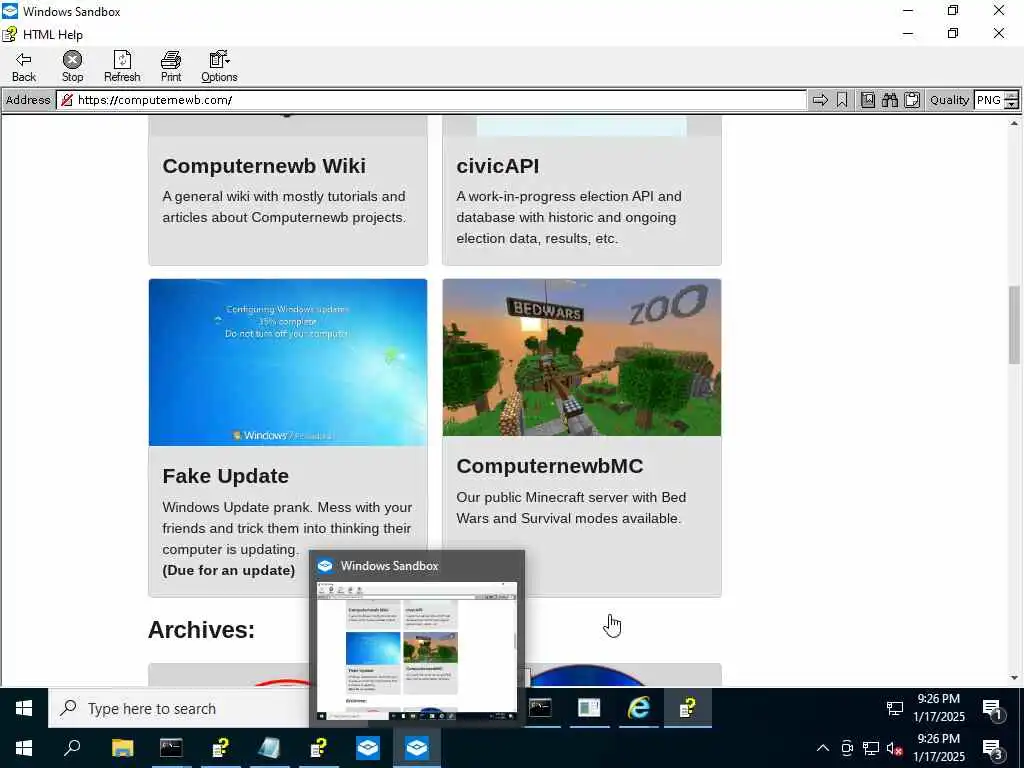Click the Go arrow next to address bar
Image resolution: width=1024 pixels, height=768 pixels.
click(820, 100)
